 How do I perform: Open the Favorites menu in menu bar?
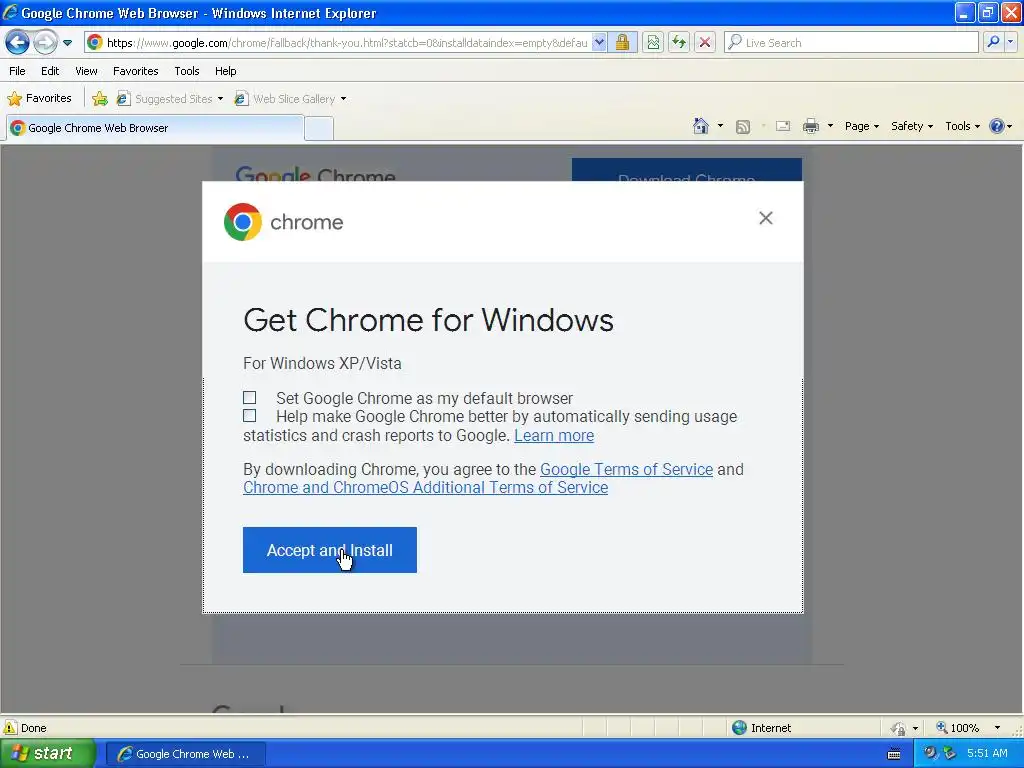tap(135, 71)
